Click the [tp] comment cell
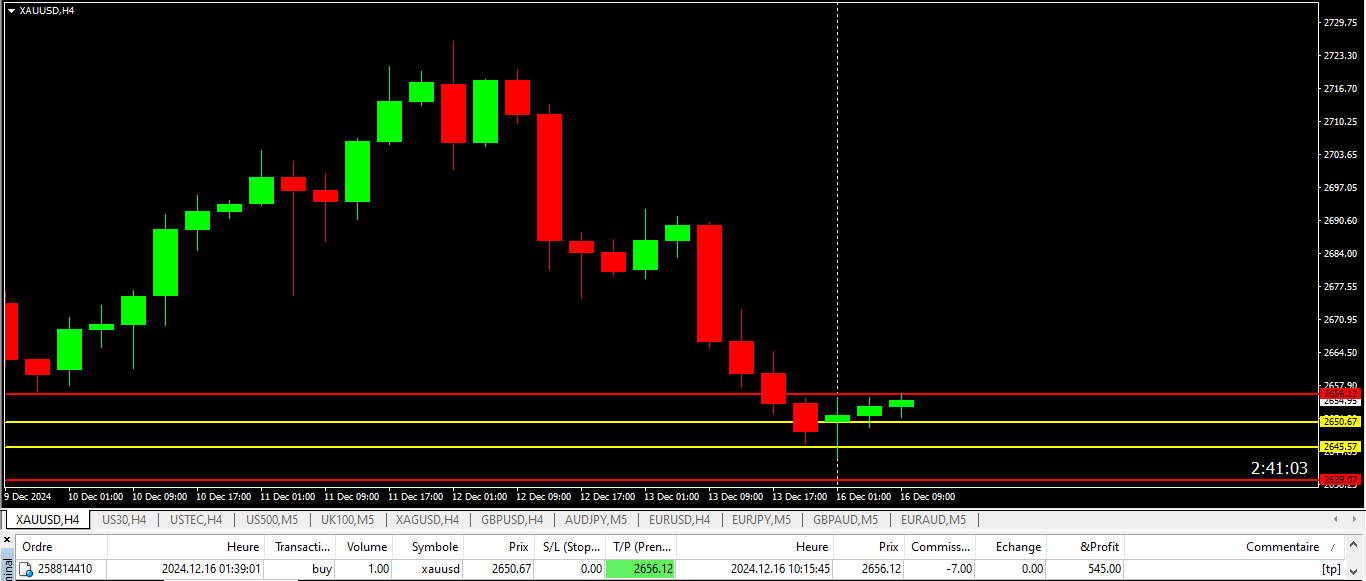This screenshot has width=1366, height=581. 1331,569
